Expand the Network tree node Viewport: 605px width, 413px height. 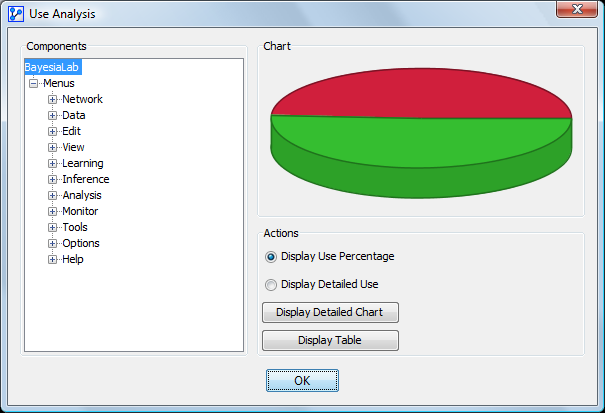(x=53, y=100)
